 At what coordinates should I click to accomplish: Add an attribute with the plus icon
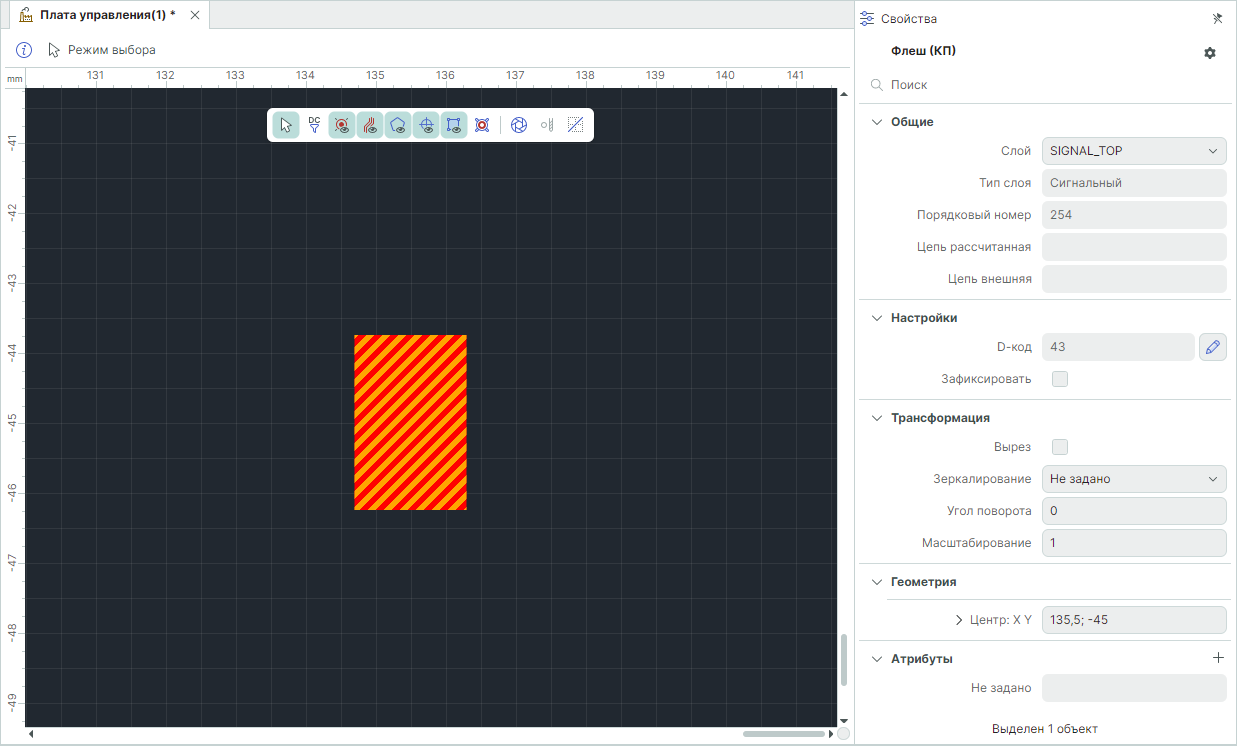(x=1218, y=658)
